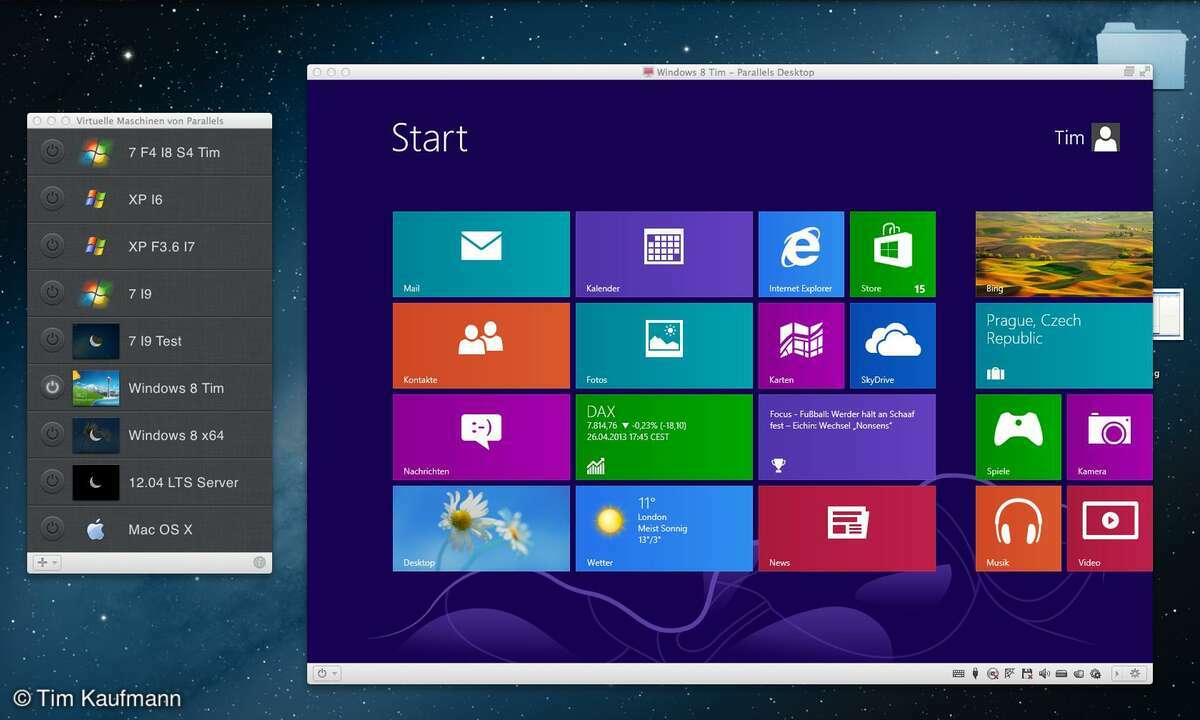1200x720 pixels.
Task: Open the red News tile
Action: click(847, 528)
